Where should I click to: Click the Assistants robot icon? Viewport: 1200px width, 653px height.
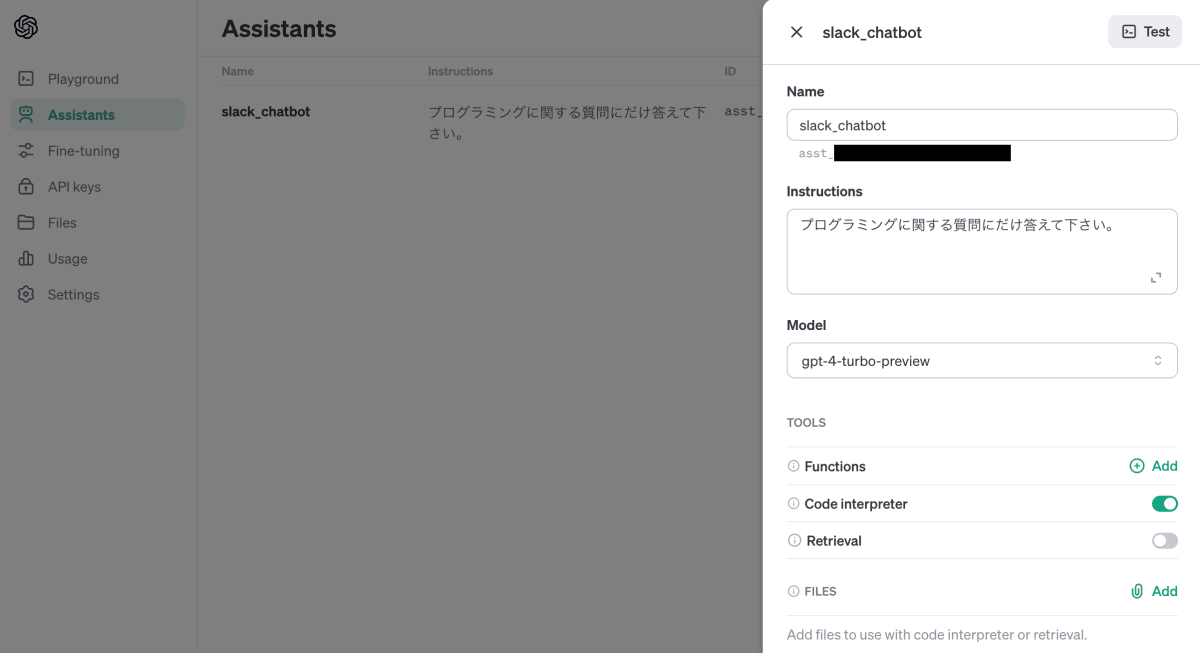tap(27, 115)
